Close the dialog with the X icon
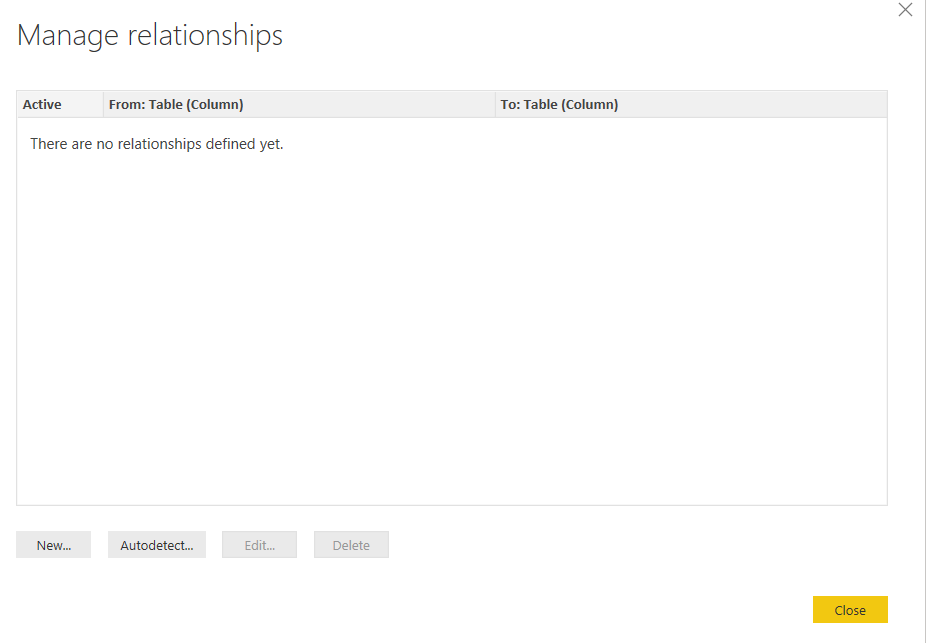 [x=905, y=10]
